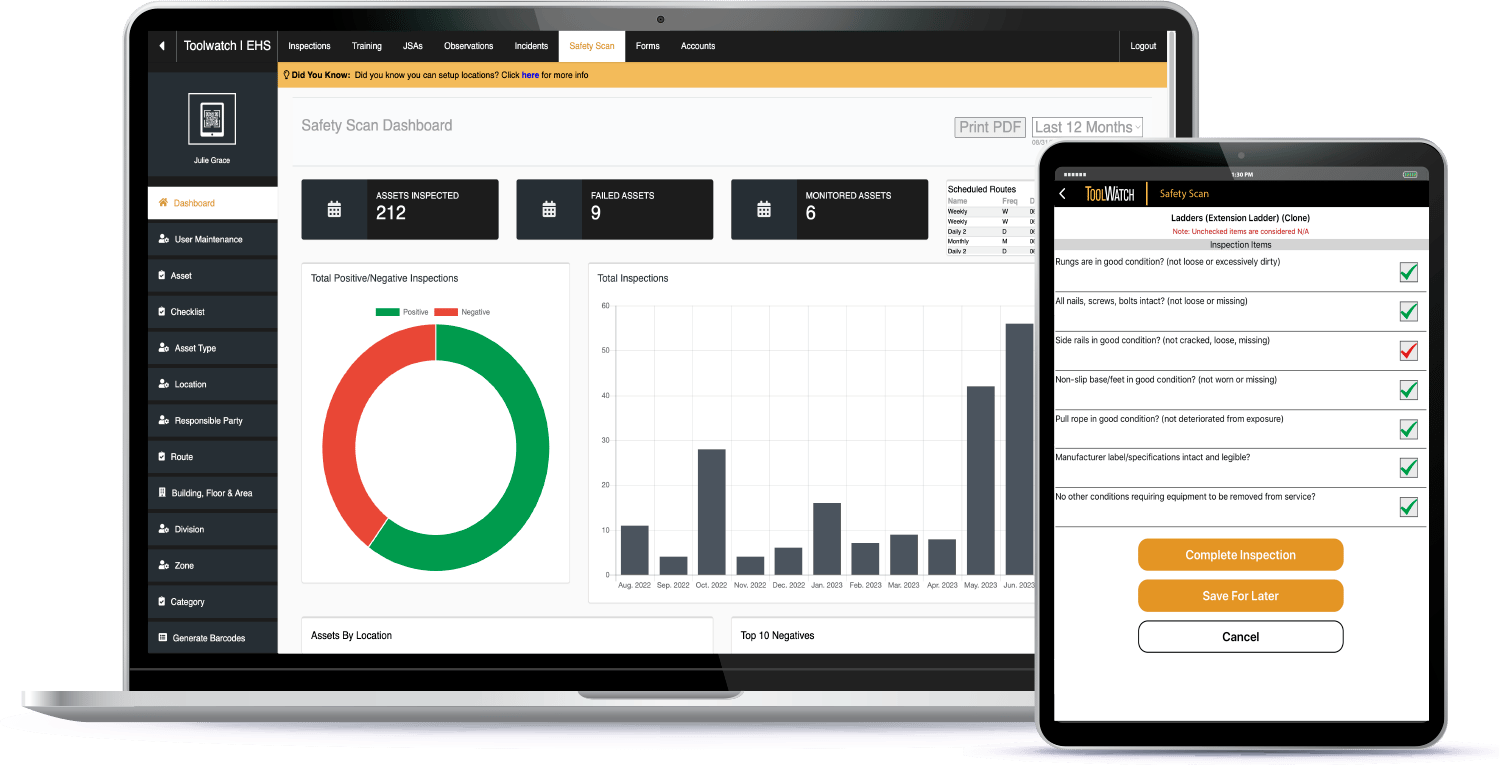Tap the Cancel button on tablet
Screen dimensions: 1500x765
pyautogui.click(x=1240, y=637)
